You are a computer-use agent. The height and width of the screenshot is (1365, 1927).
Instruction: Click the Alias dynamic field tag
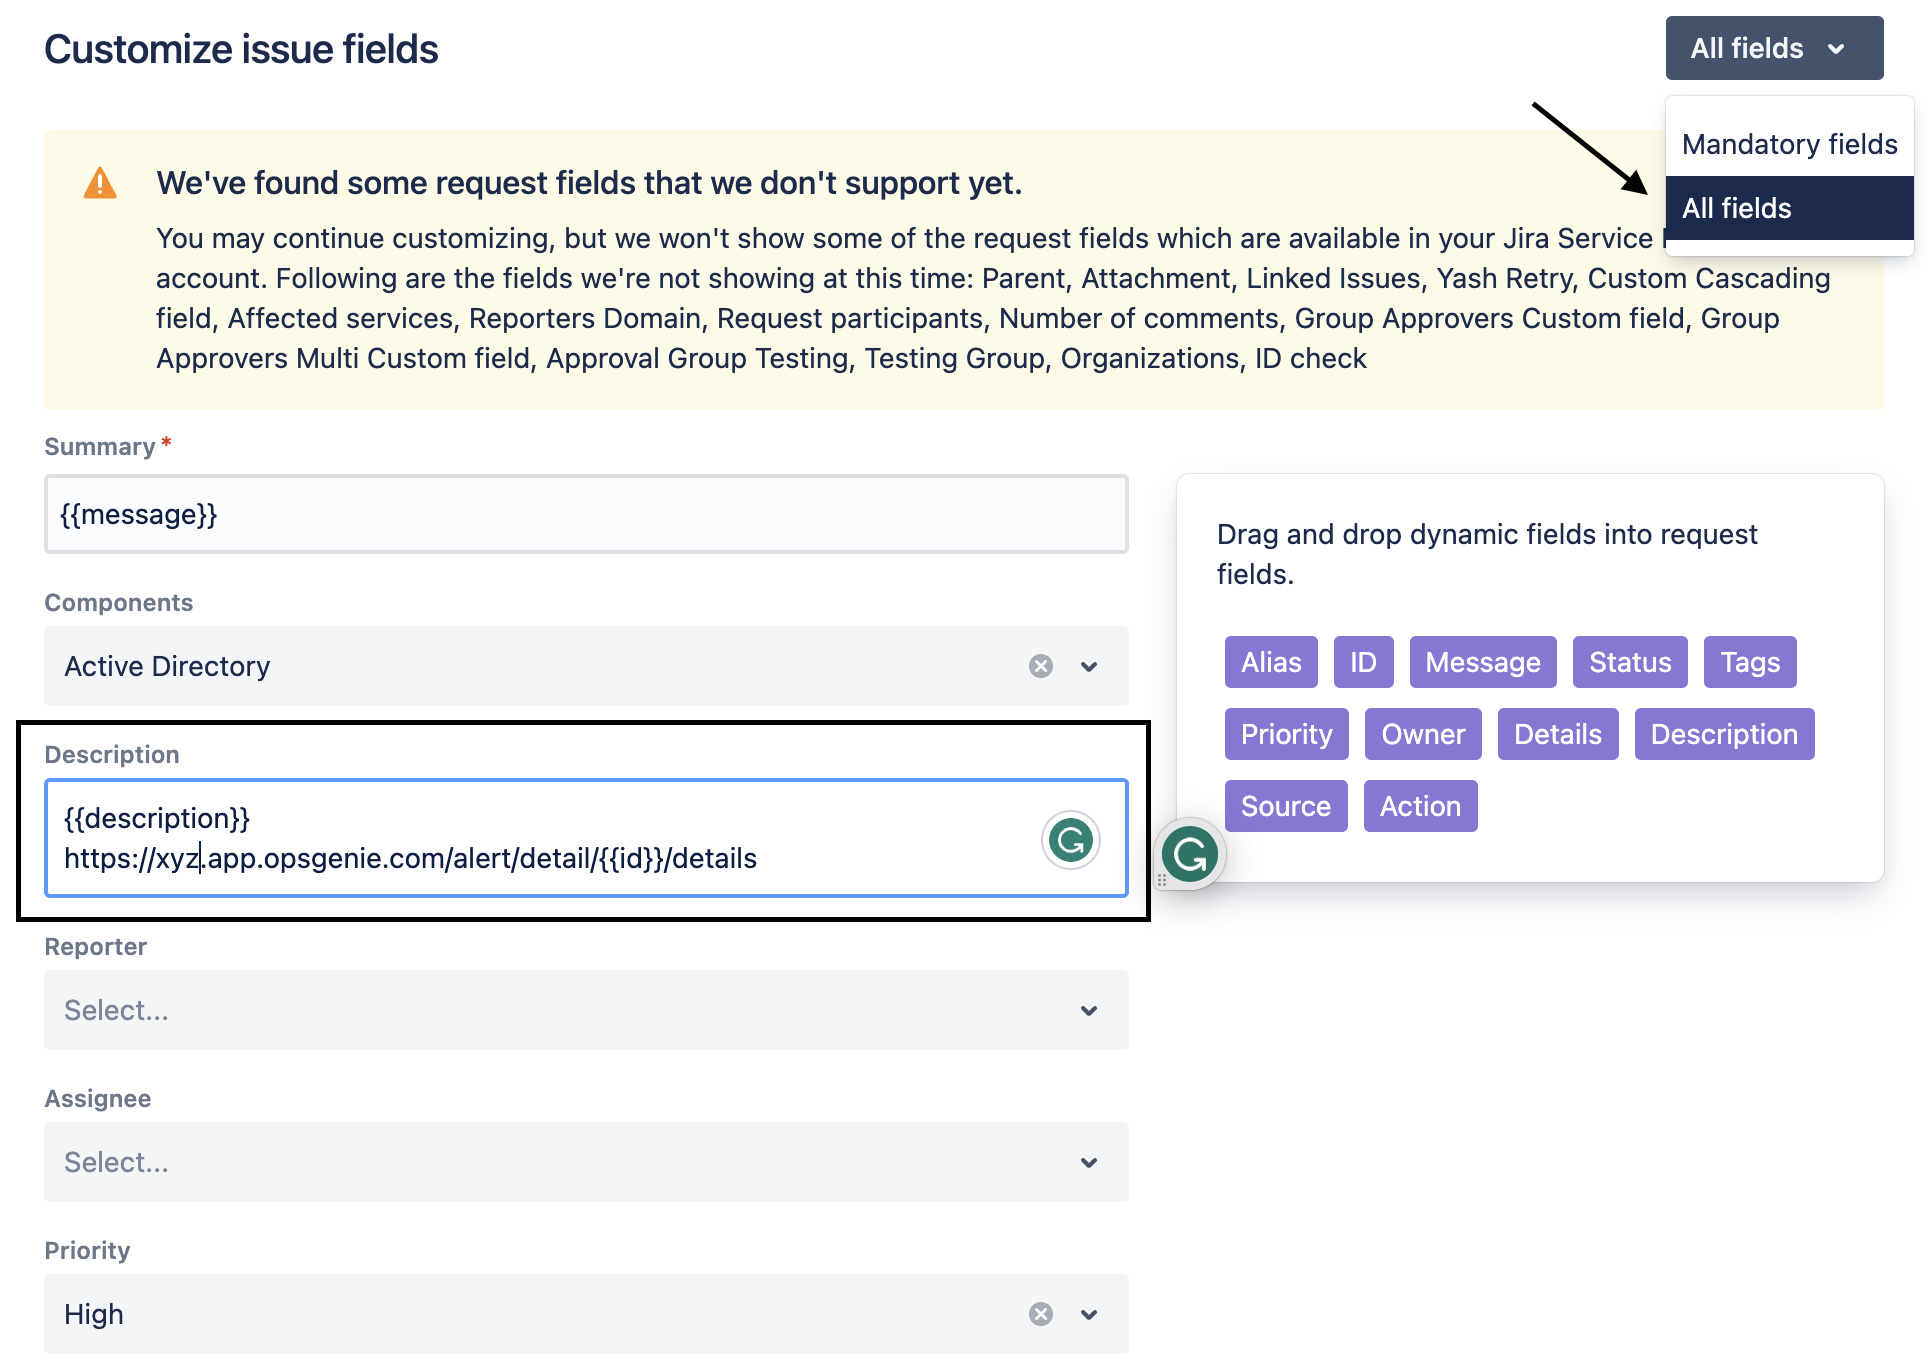1270,662
